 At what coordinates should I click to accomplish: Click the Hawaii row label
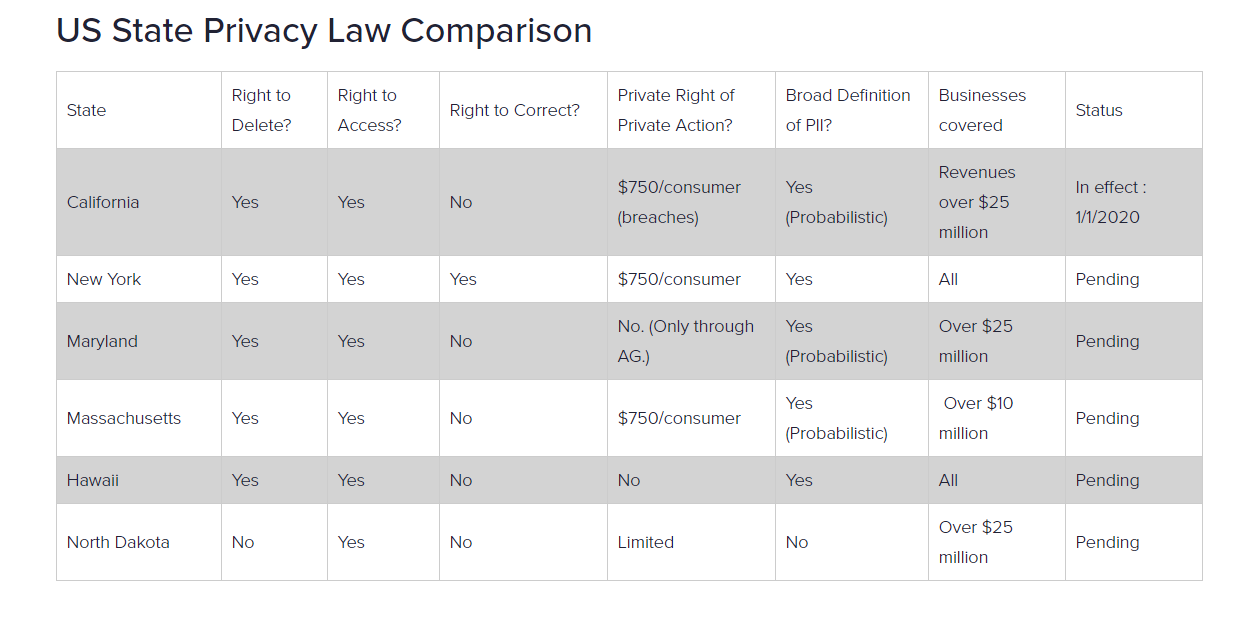[x=93, y=480]
